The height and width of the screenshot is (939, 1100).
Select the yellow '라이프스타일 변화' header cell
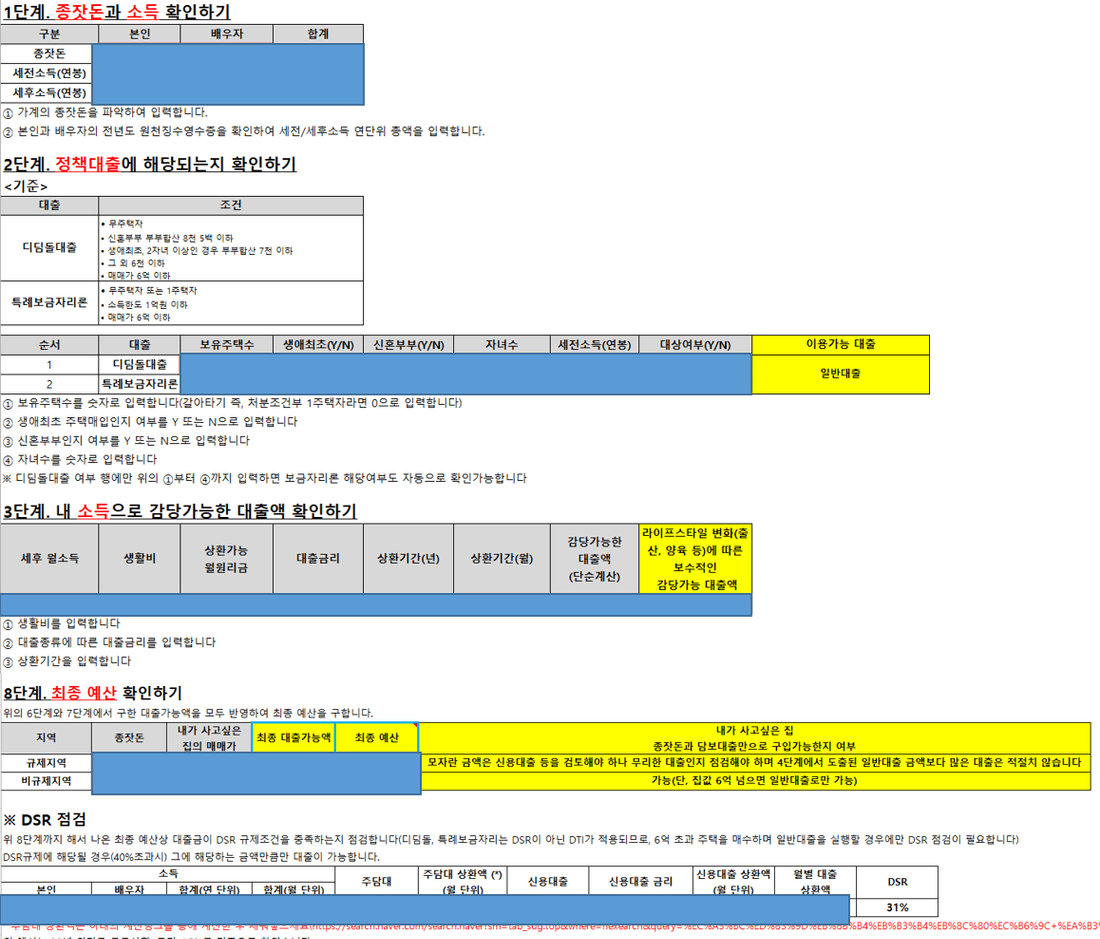(695, 559)
